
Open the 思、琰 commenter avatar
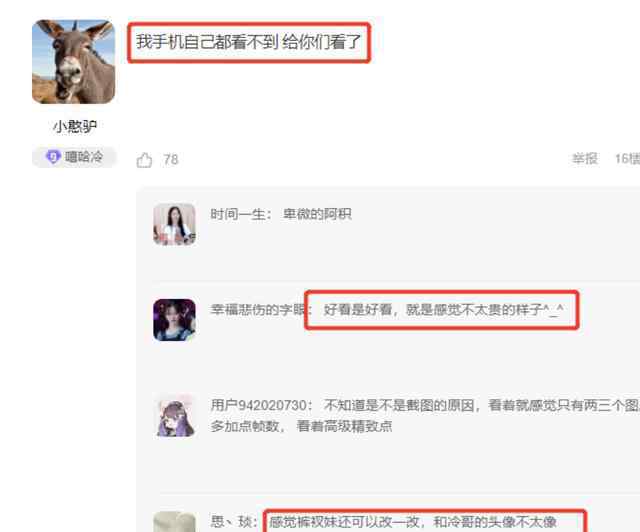tap(174, 521)
